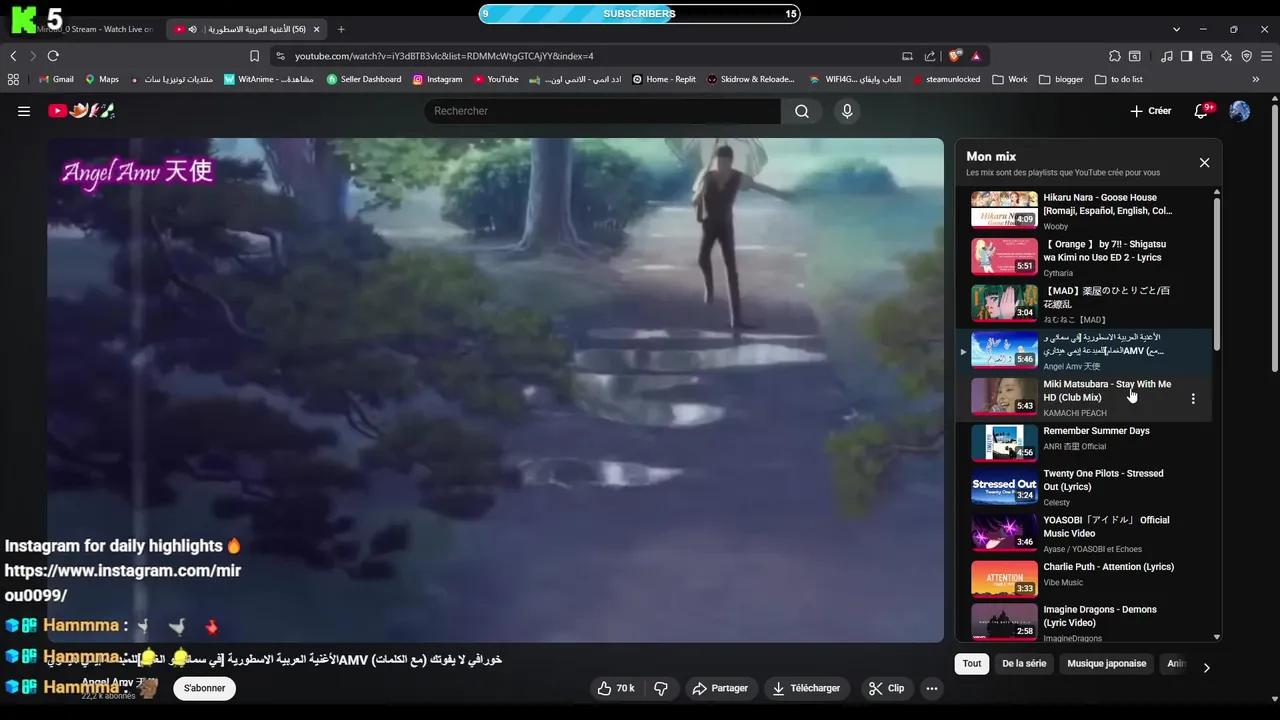Click the playlist panel scrollbar
The width and height of the screenshot is (1280, 720).
[x=1217, y=272]
